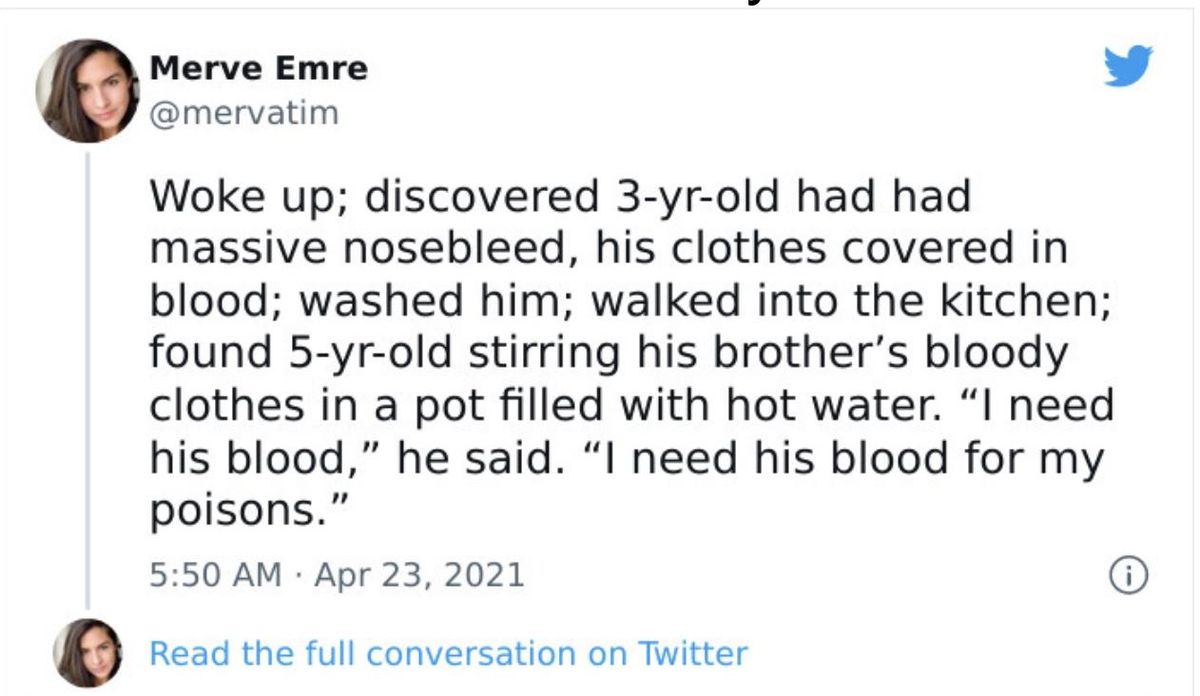
Task: Visit the @mervatim handle
Action: 244,114
